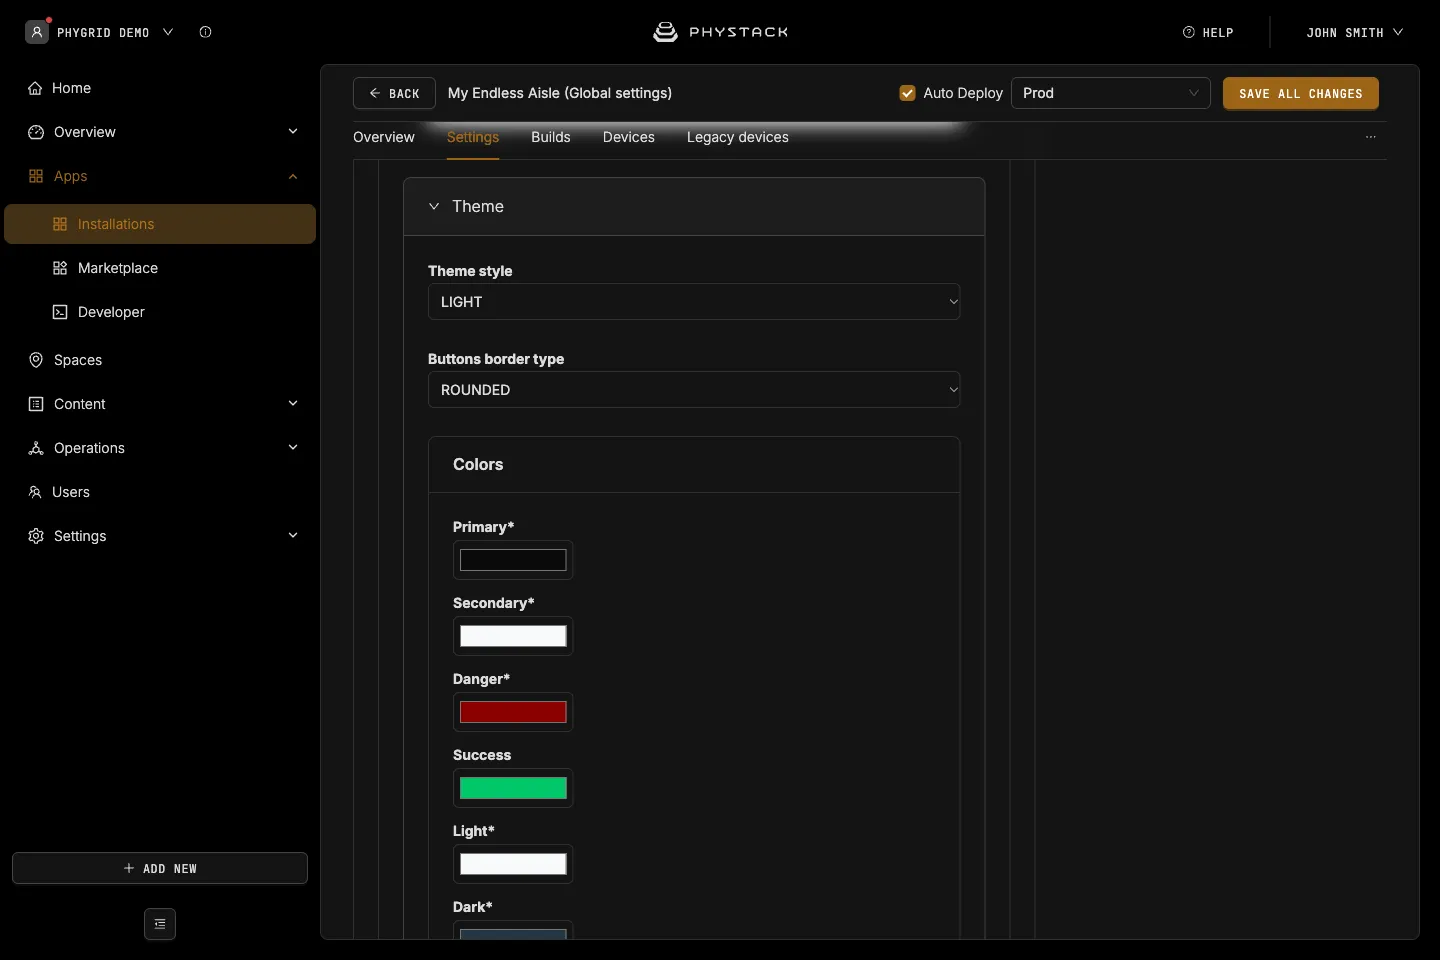Open the Buttons border type dropdown
This screenshot has width=1440, height=960.
[x=694, y=390]
